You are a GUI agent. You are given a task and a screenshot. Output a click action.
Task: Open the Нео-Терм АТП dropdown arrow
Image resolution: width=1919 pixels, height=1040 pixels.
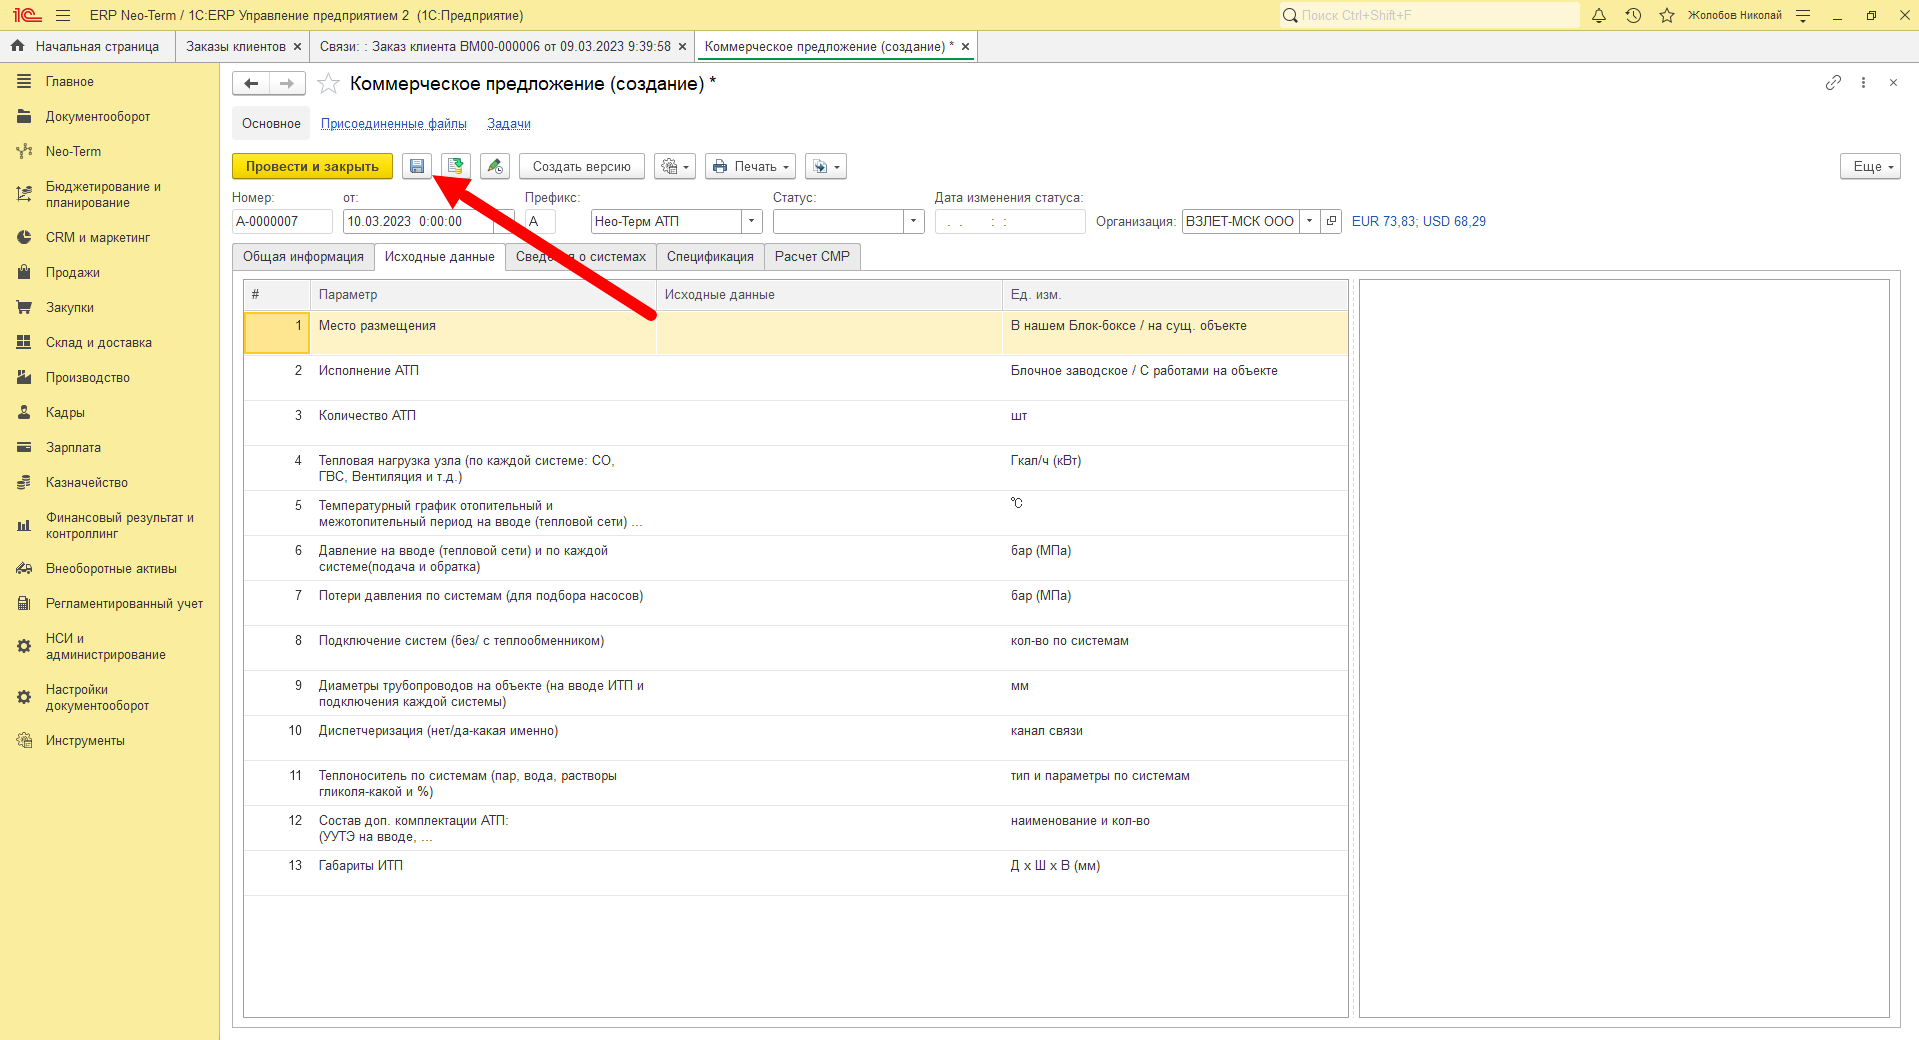(751, 221)
